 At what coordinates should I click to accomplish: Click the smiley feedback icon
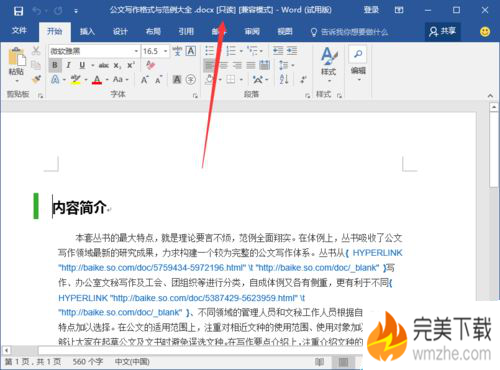click(485, 32)
